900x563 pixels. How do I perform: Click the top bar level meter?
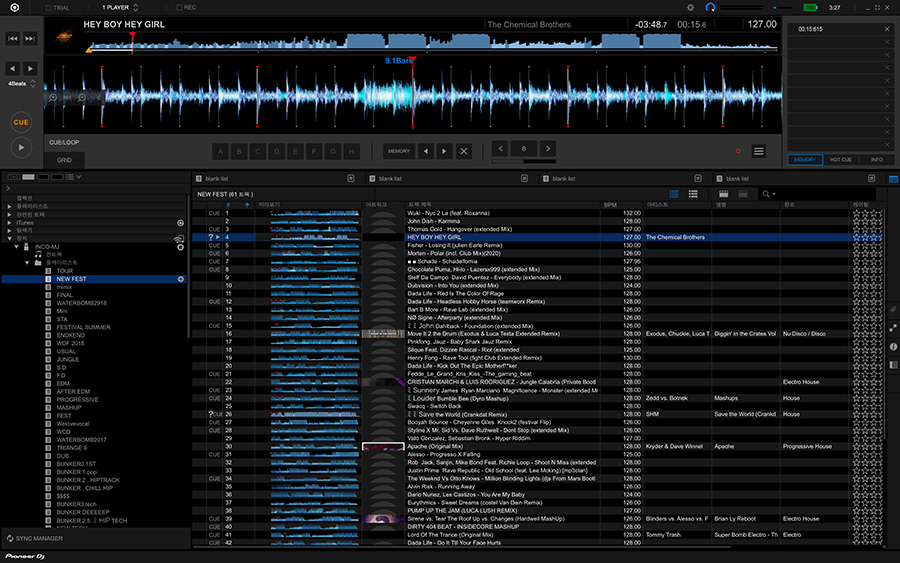point(742,7)
